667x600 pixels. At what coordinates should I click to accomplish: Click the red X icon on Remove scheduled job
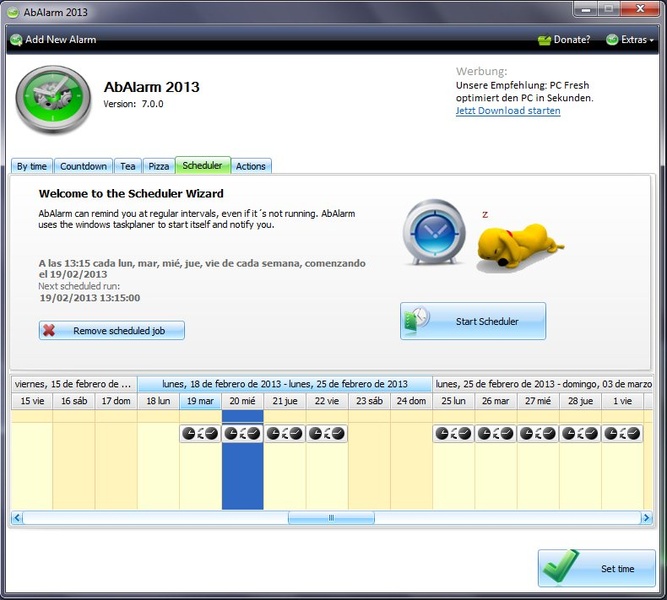tap(49, 330)
